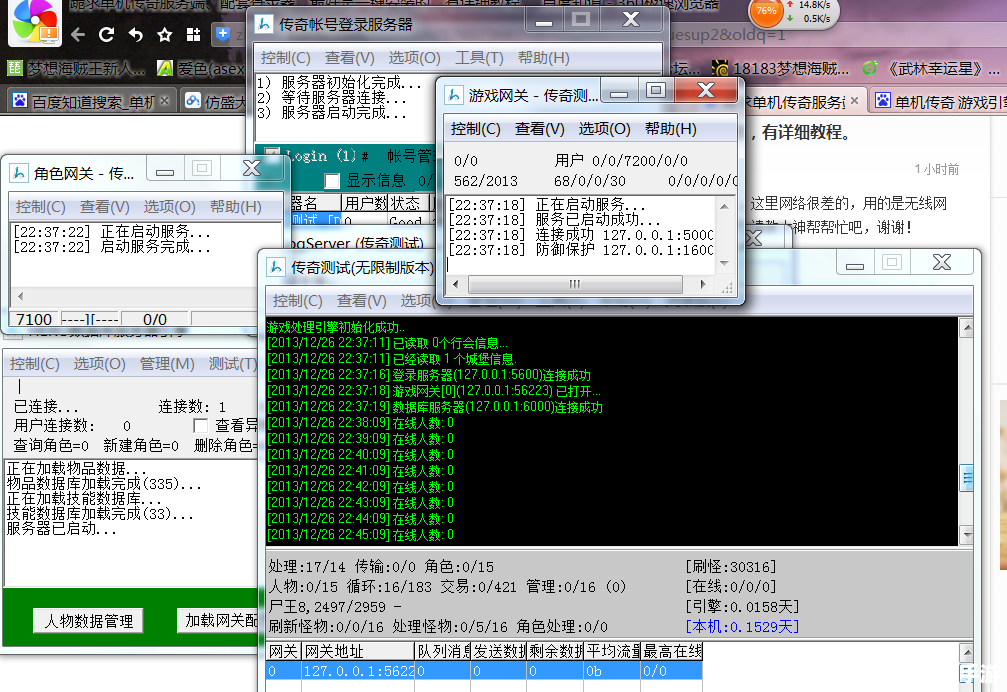The height and width of the screenshot is (692, 1007).
Task: Click scroll-up arrow in 游戏网关 log
Action: coord(724,207)
